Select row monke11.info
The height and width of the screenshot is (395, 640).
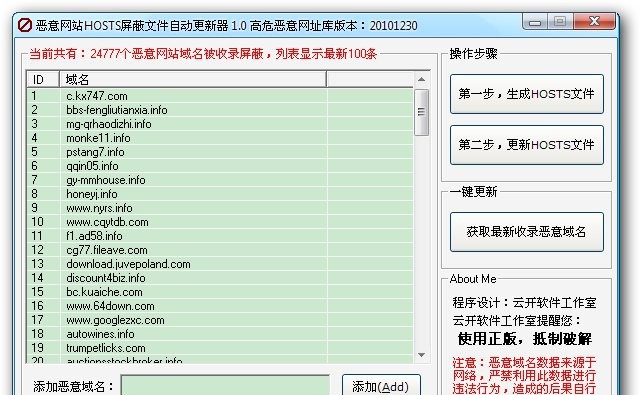[220, 138]
